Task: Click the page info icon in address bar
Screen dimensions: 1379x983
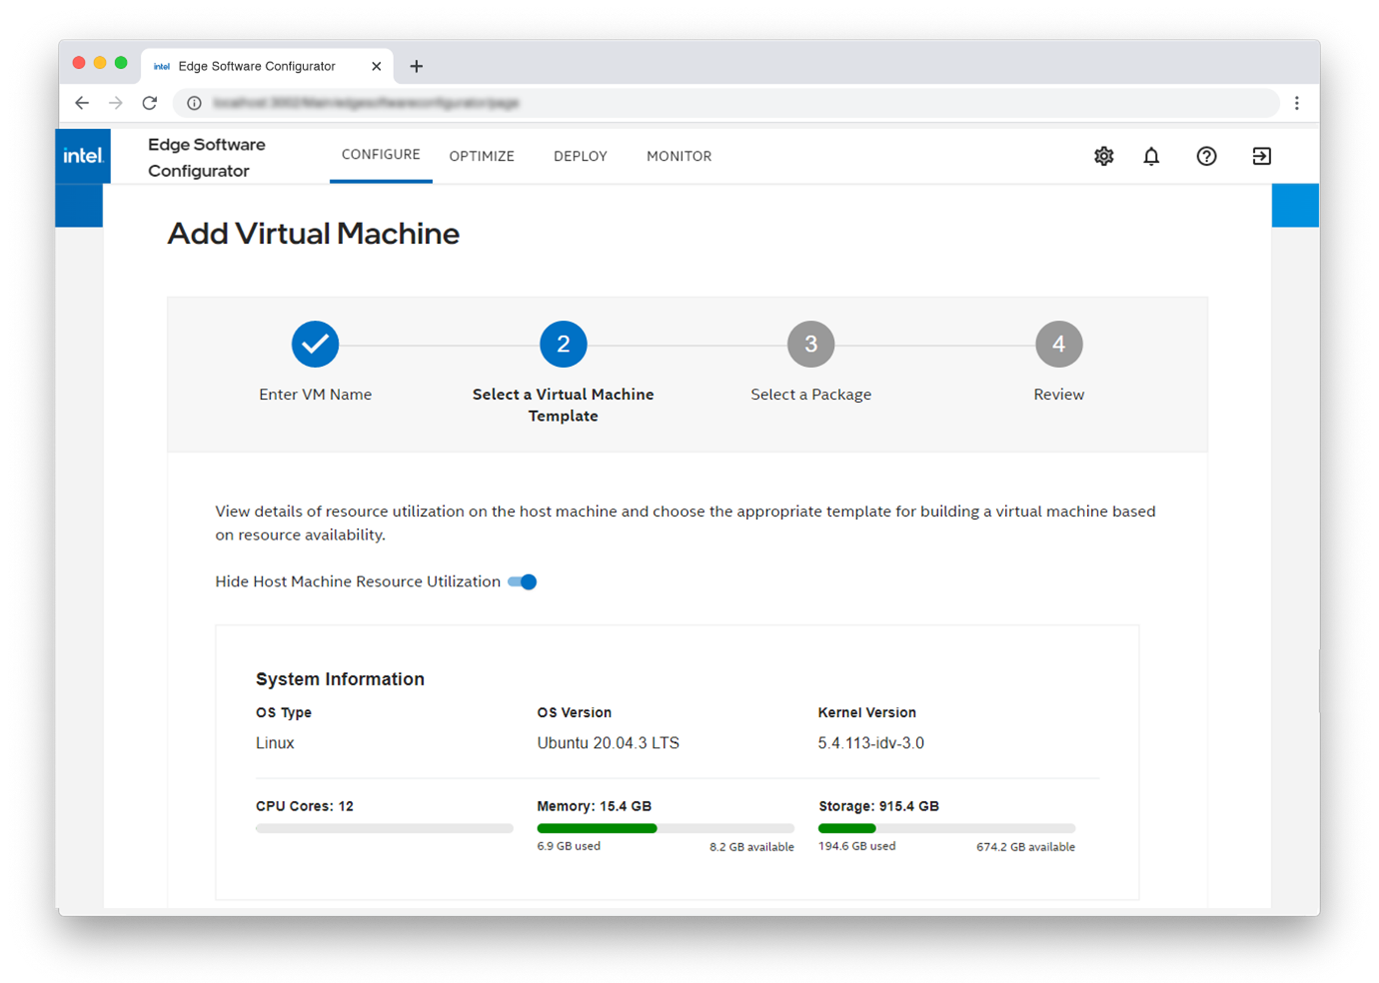Action: coord(193,103)
